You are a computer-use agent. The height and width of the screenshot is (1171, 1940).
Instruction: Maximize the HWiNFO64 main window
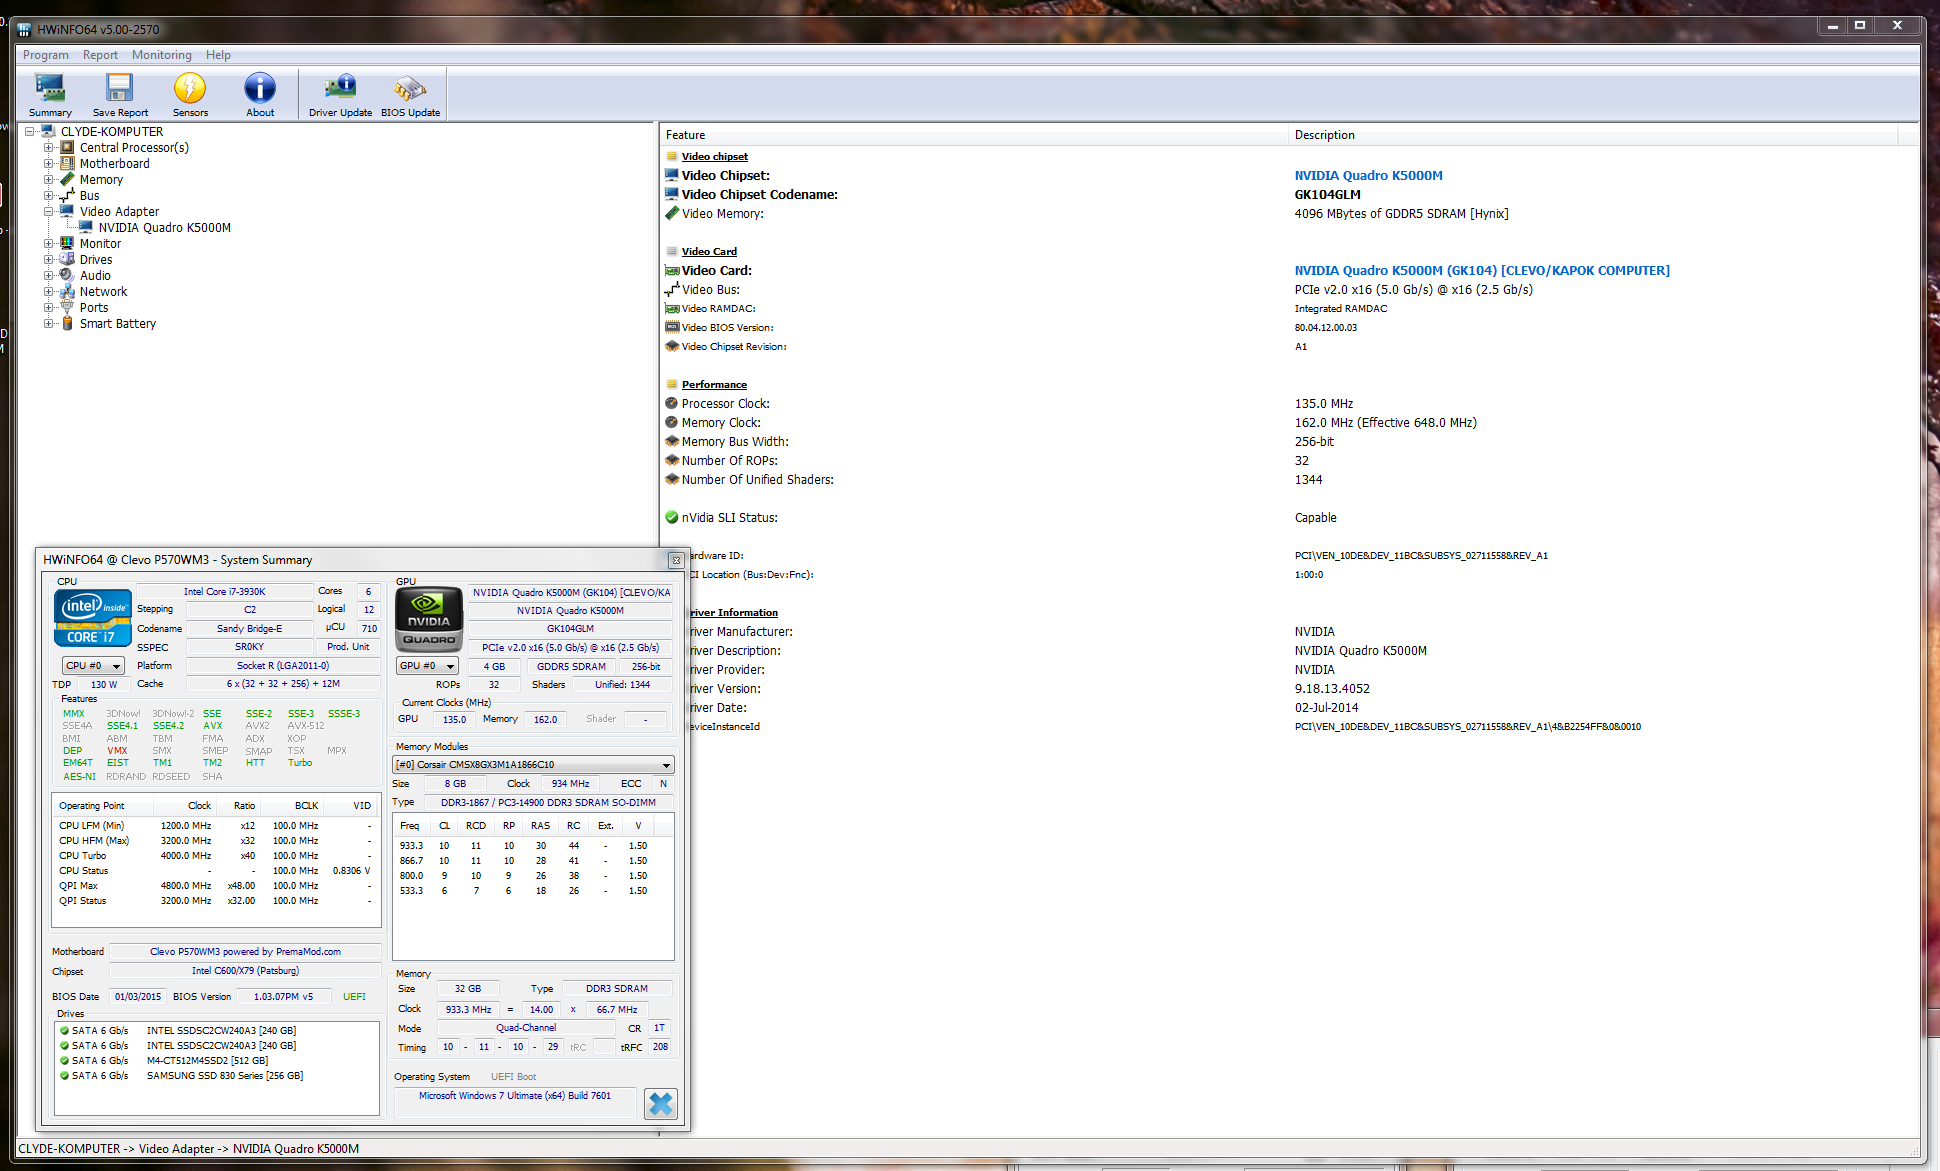coord(1860,26)
